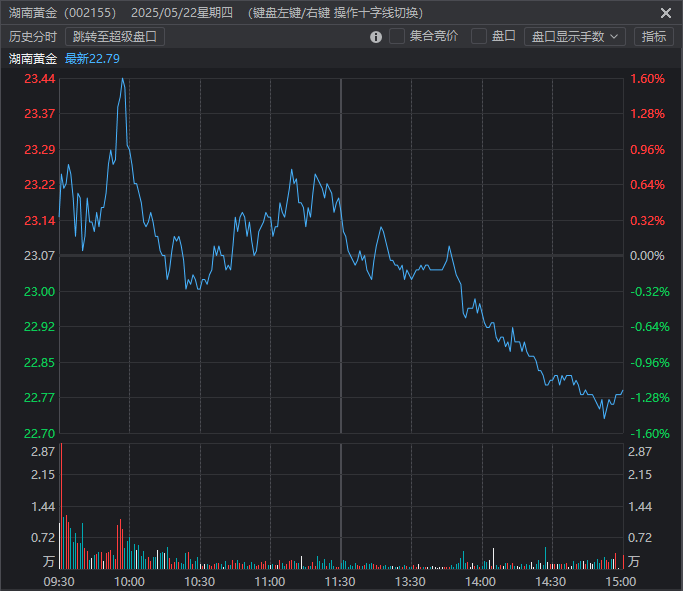Click the 23.44 top price axis label
683x591 pixels.
coord(40,79)
